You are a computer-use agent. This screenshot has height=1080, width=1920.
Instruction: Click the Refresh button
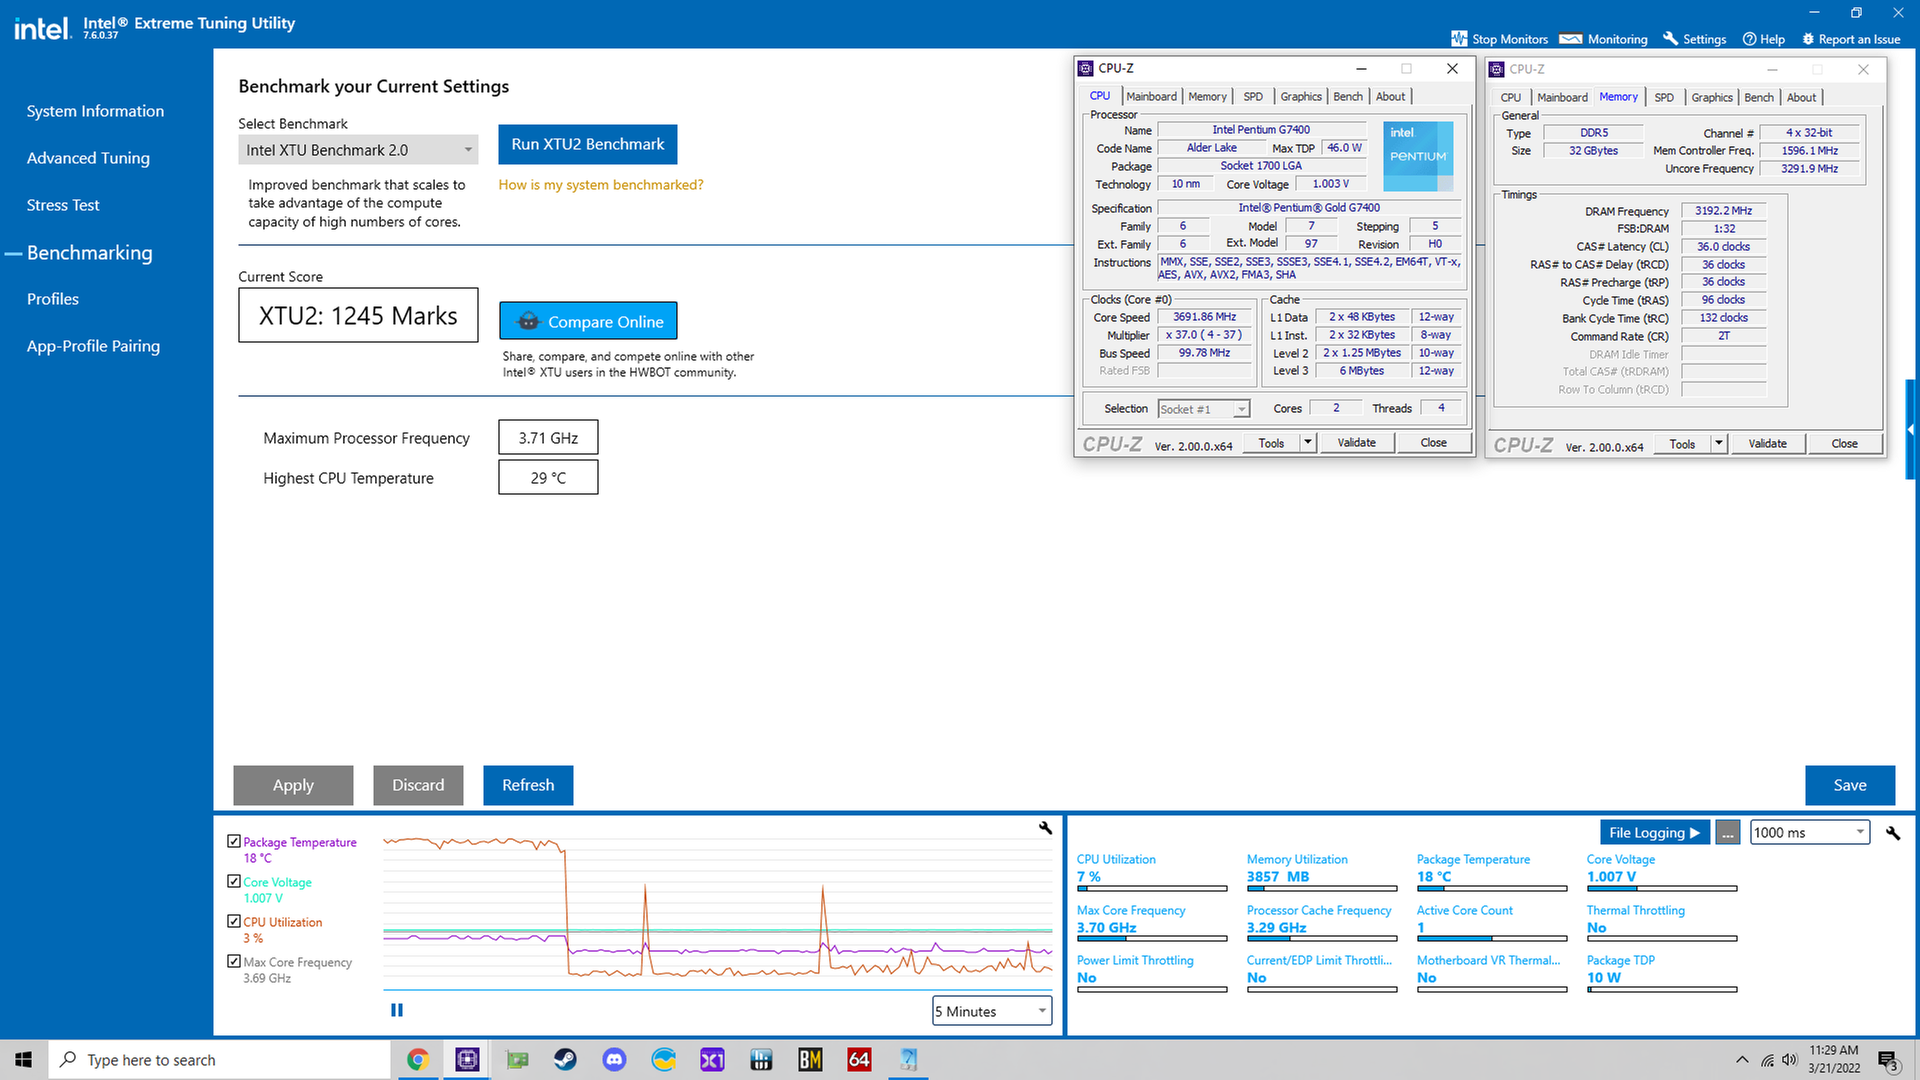click(528, 785)
